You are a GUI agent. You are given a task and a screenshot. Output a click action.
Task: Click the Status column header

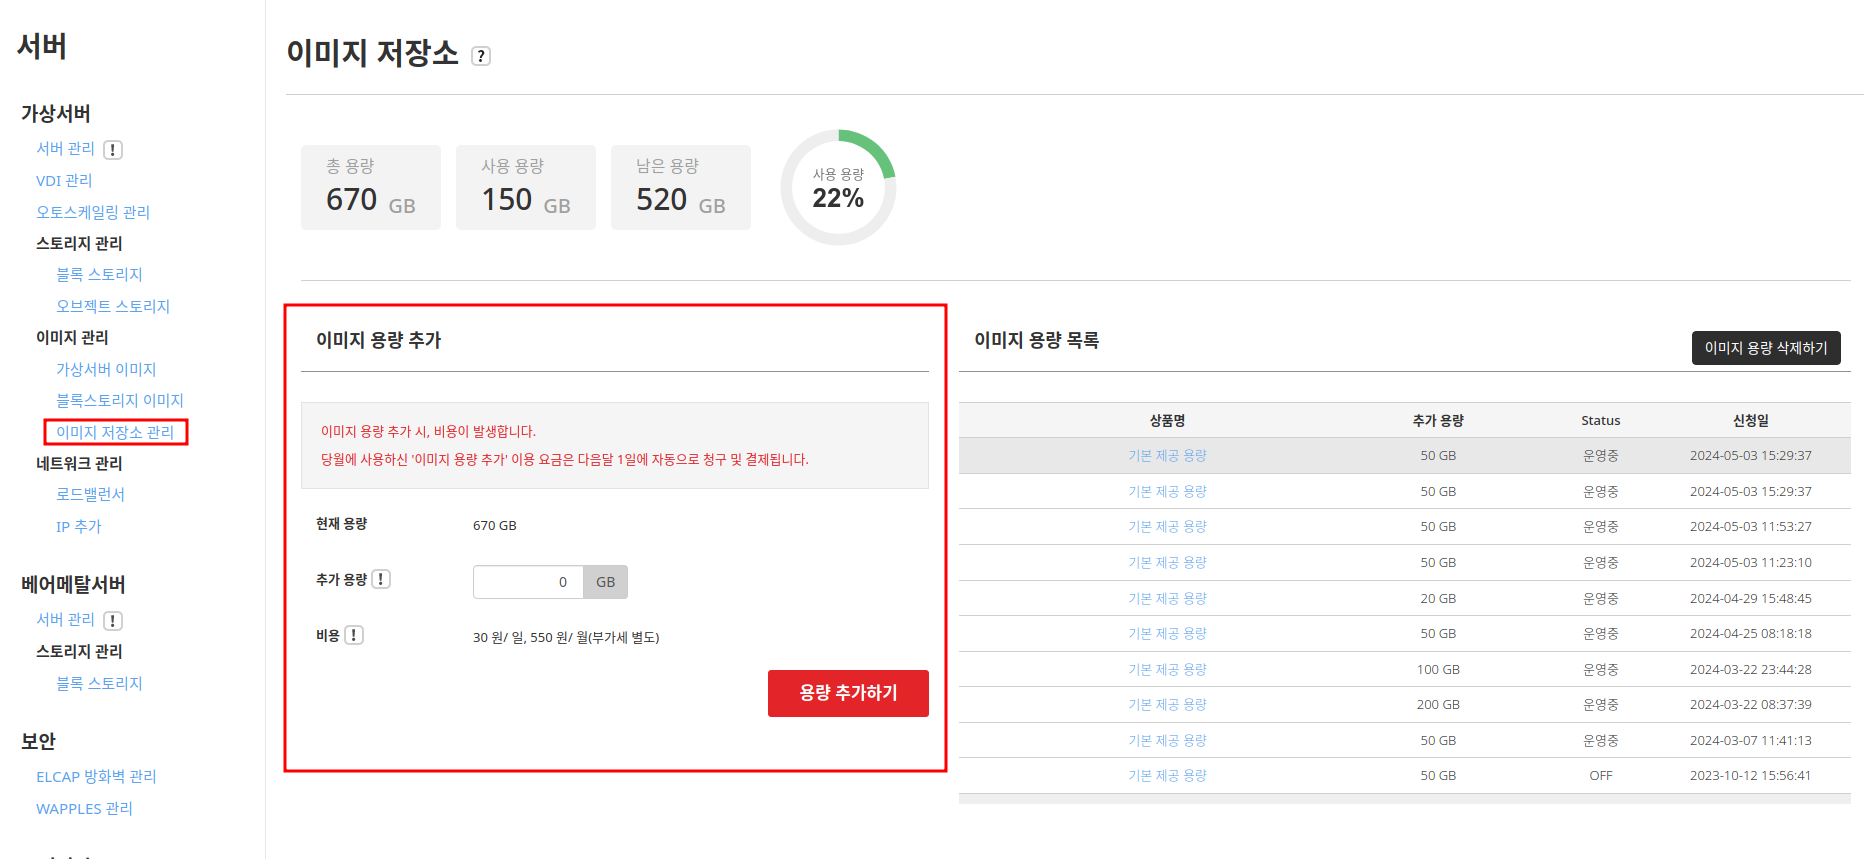1600,420
